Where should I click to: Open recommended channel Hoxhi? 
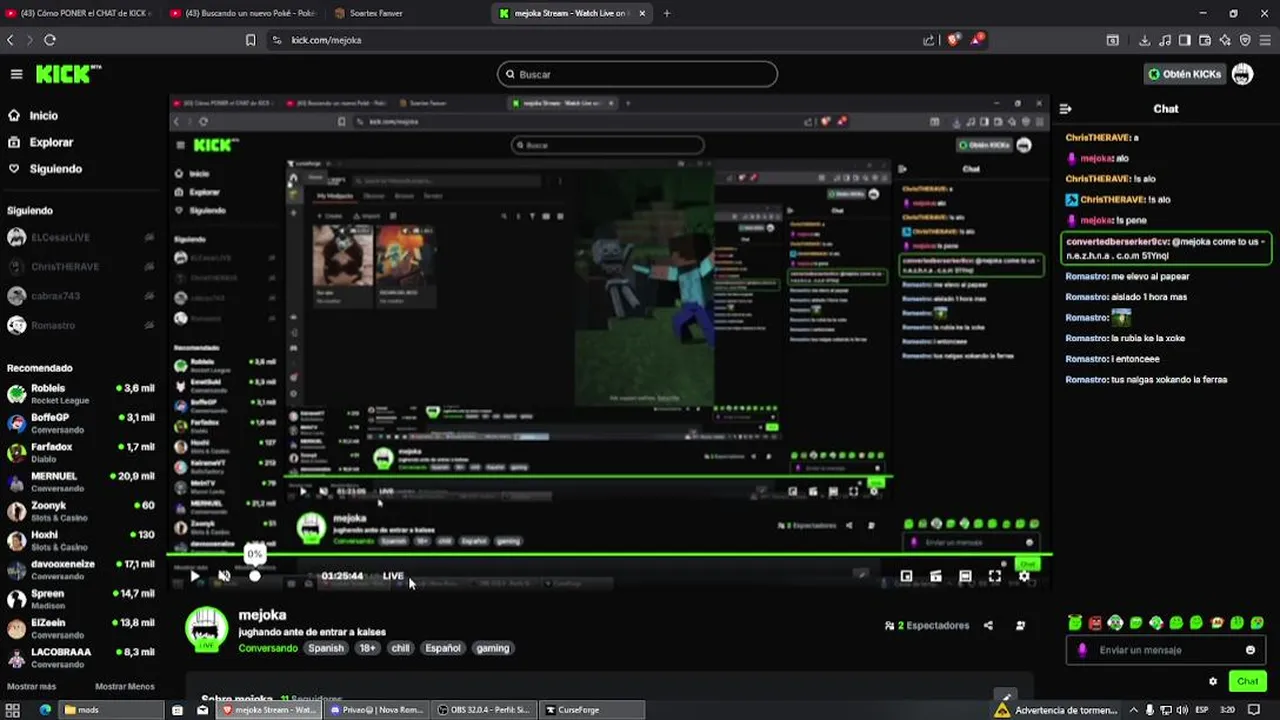tap(80, 540)
